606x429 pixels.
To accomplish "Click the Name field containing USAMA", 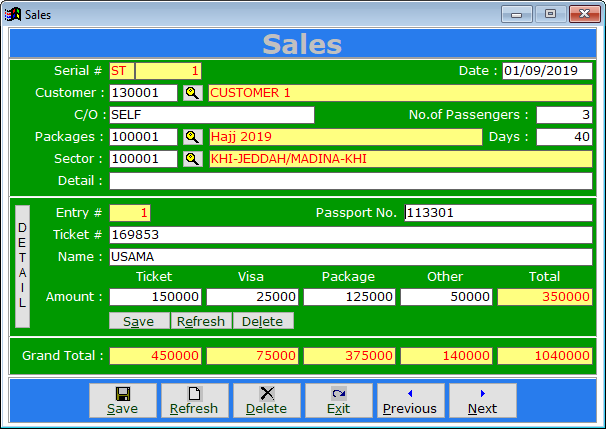I will click(x=351, y=257).
